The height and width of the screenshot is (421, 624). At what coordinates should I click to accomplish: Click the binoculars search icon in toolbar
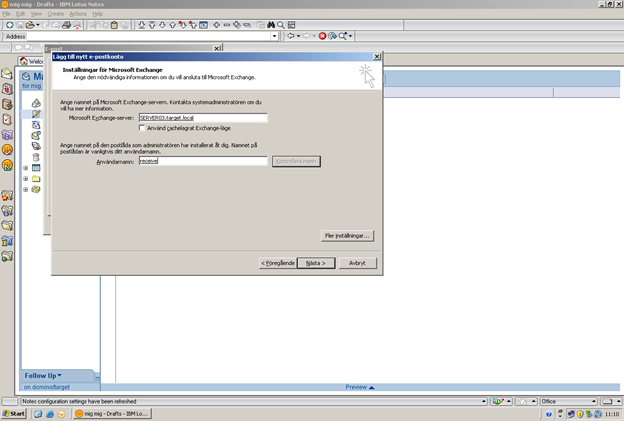271,25
